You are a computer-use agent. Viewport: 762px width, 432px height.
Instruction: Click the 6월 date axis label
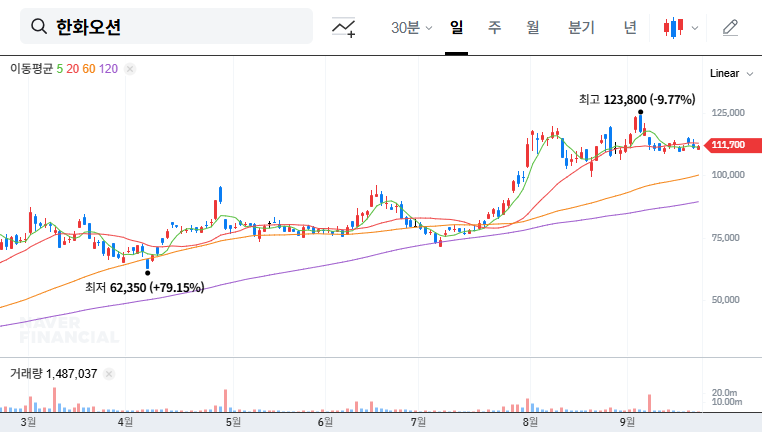pos(325,422)
